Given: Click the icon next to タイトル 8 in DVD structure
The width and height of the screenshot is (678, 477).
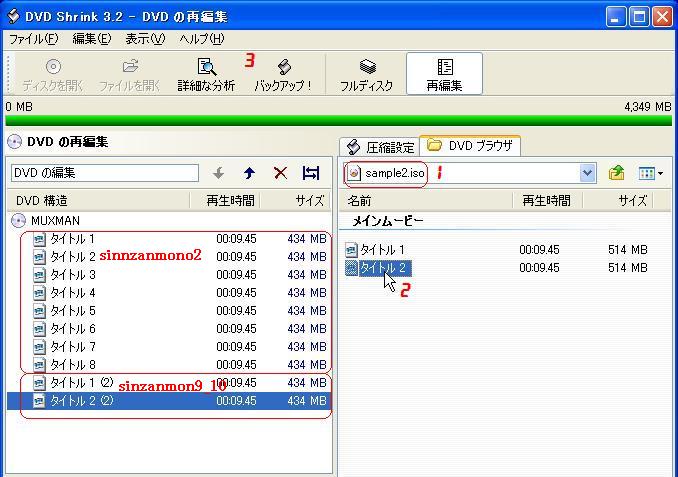Looking at the screenshot, I should coord(39,365).
